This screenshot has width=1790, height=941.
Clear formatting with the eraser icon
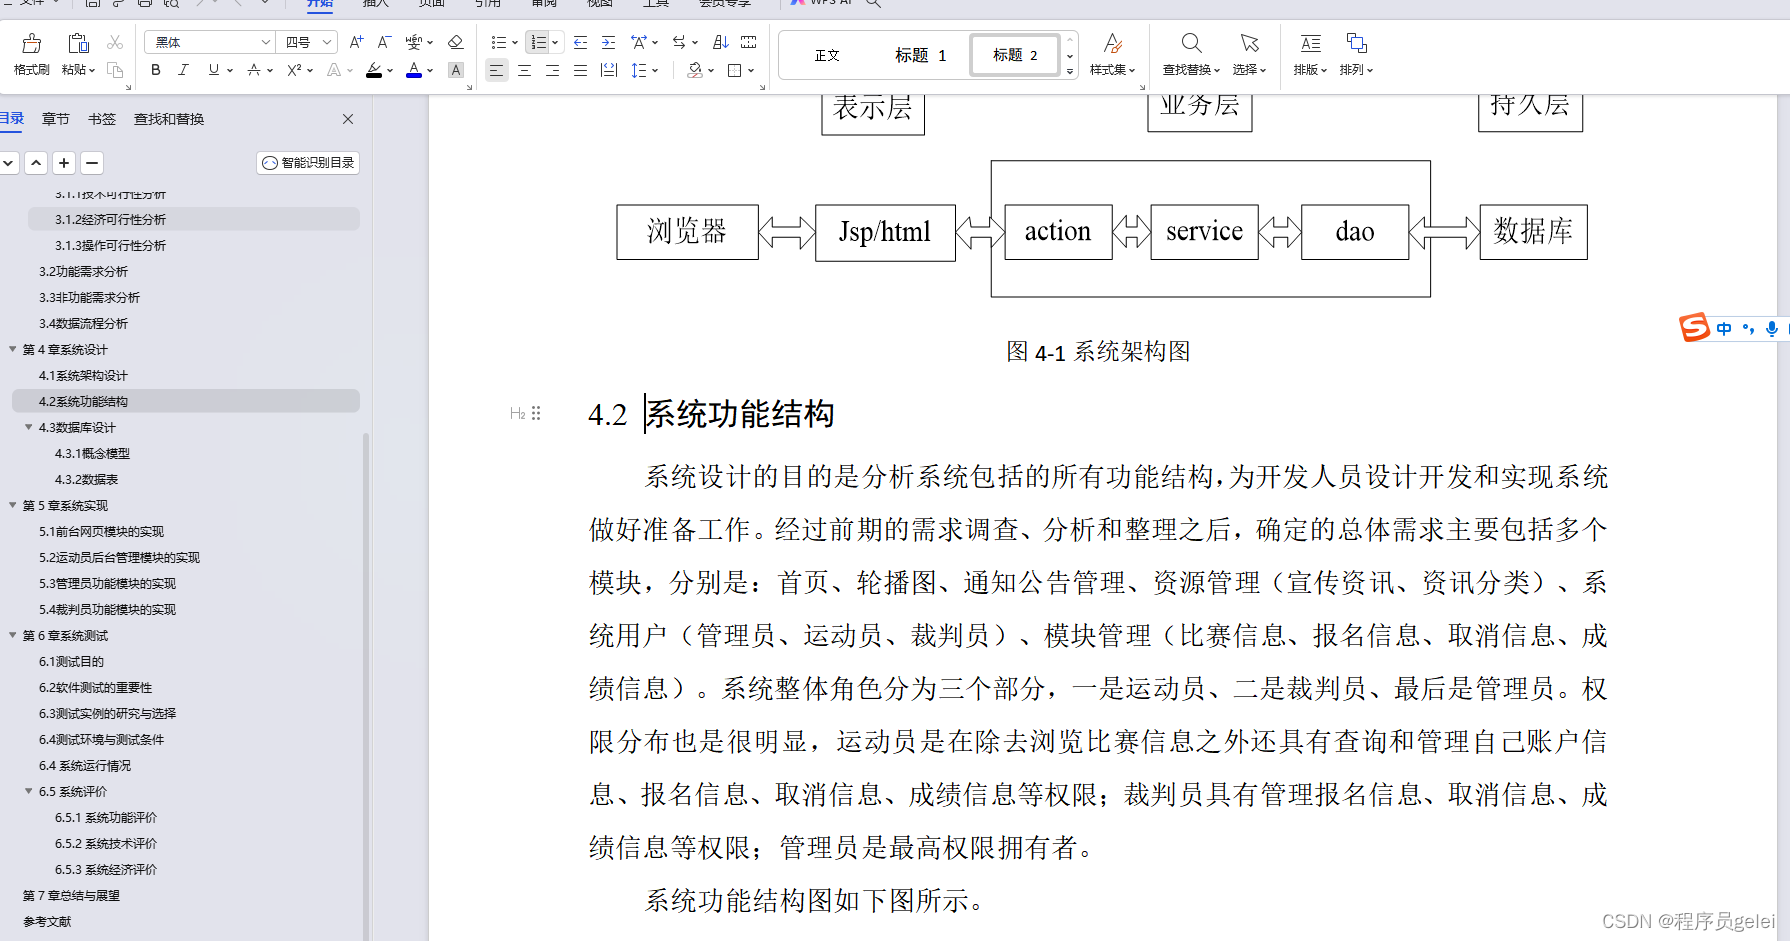tap(455, 42)
